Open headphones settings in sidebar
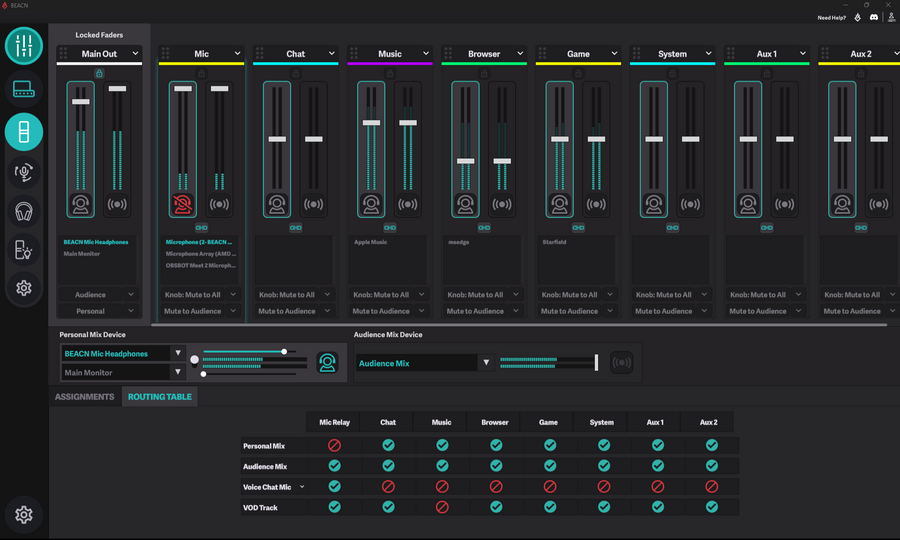 click(x=24, y=212)
